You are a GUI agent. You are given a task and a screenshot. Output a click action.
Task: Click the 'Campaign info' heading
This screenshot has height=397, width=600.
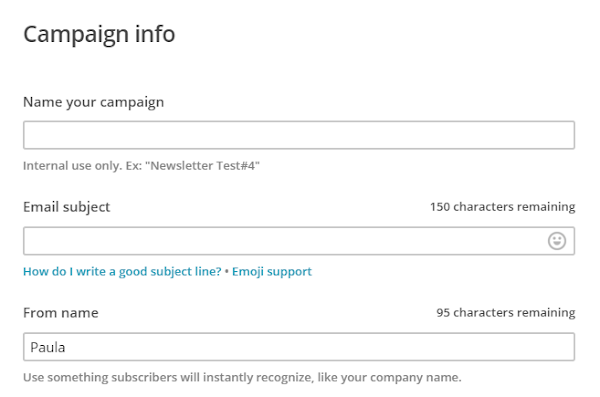pos(99,34)
